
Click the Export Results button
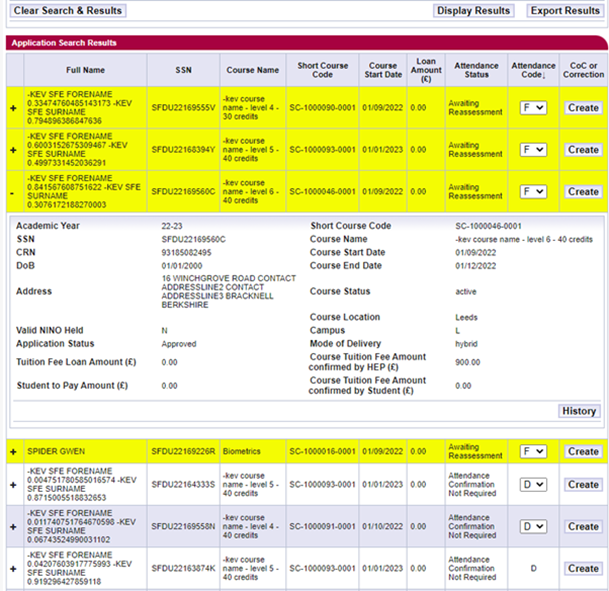coord(564,10)
